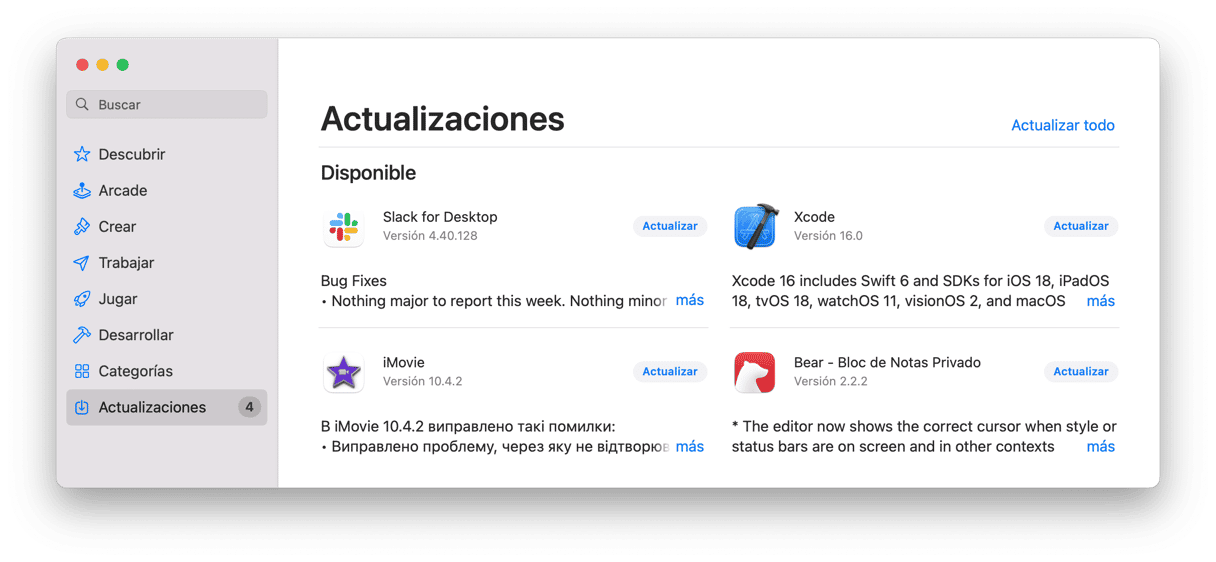Focus the Buscar search field
Viewport: 1216px width, 562px height.
pyautogui.click(x=167, y=104)
